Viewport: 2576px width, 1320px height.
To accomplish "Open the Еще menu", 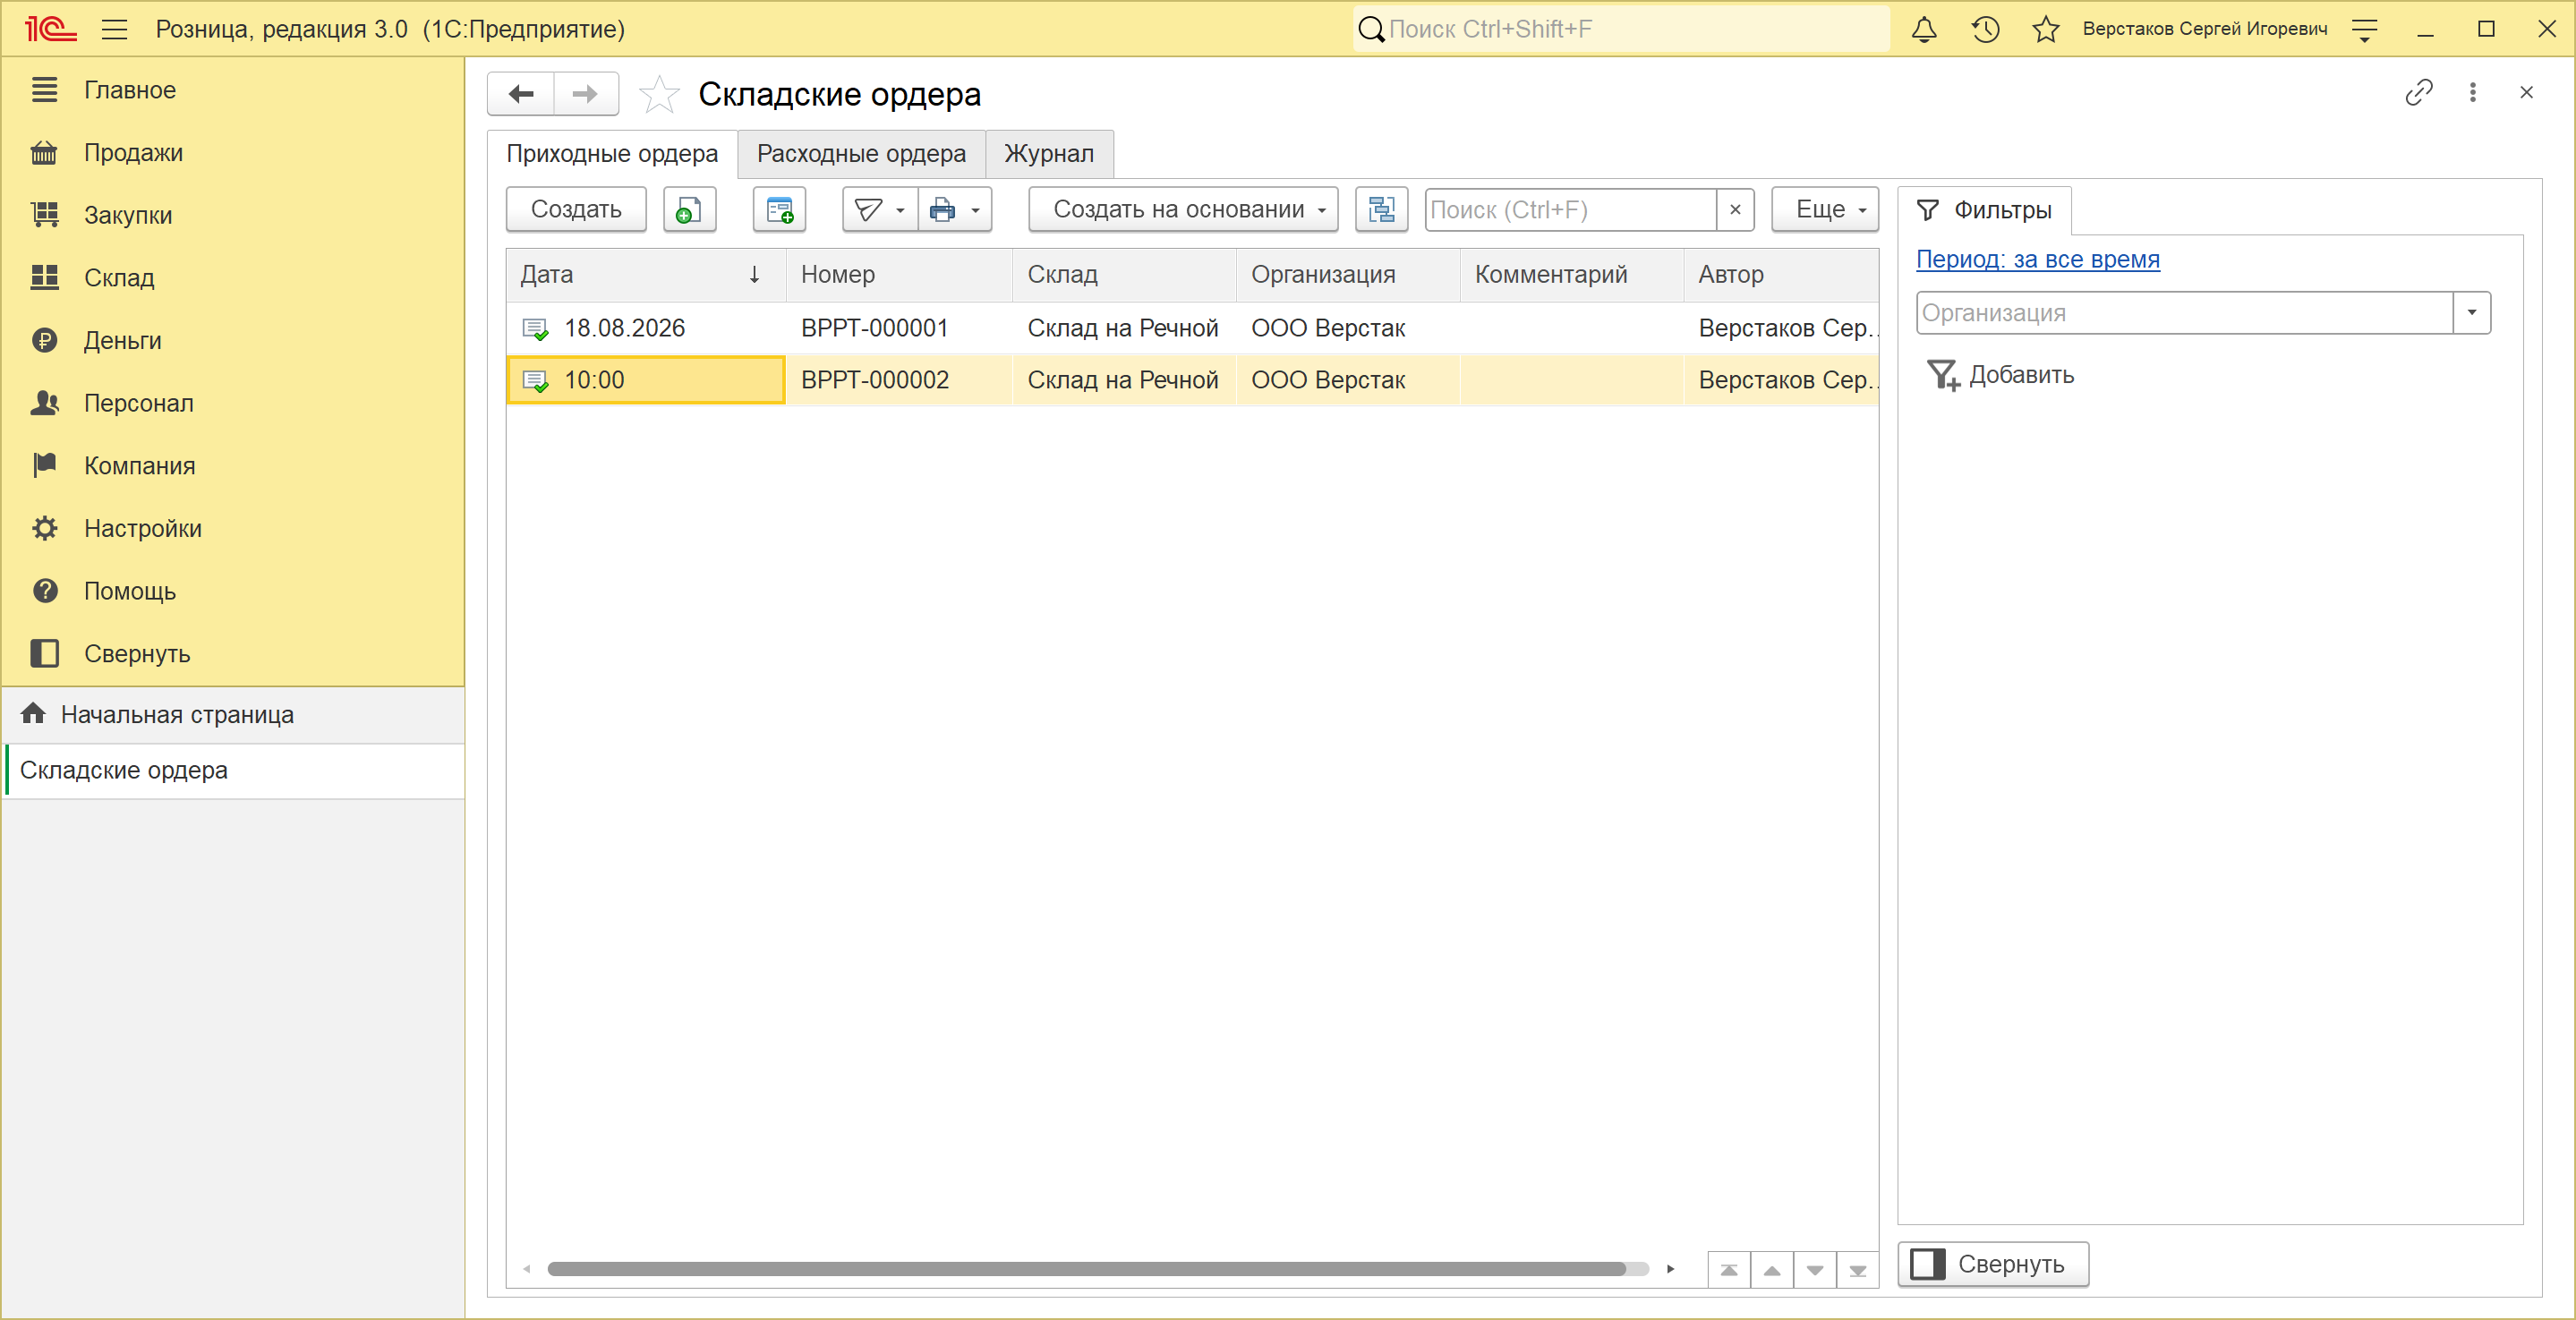I will coord(1825,209).
